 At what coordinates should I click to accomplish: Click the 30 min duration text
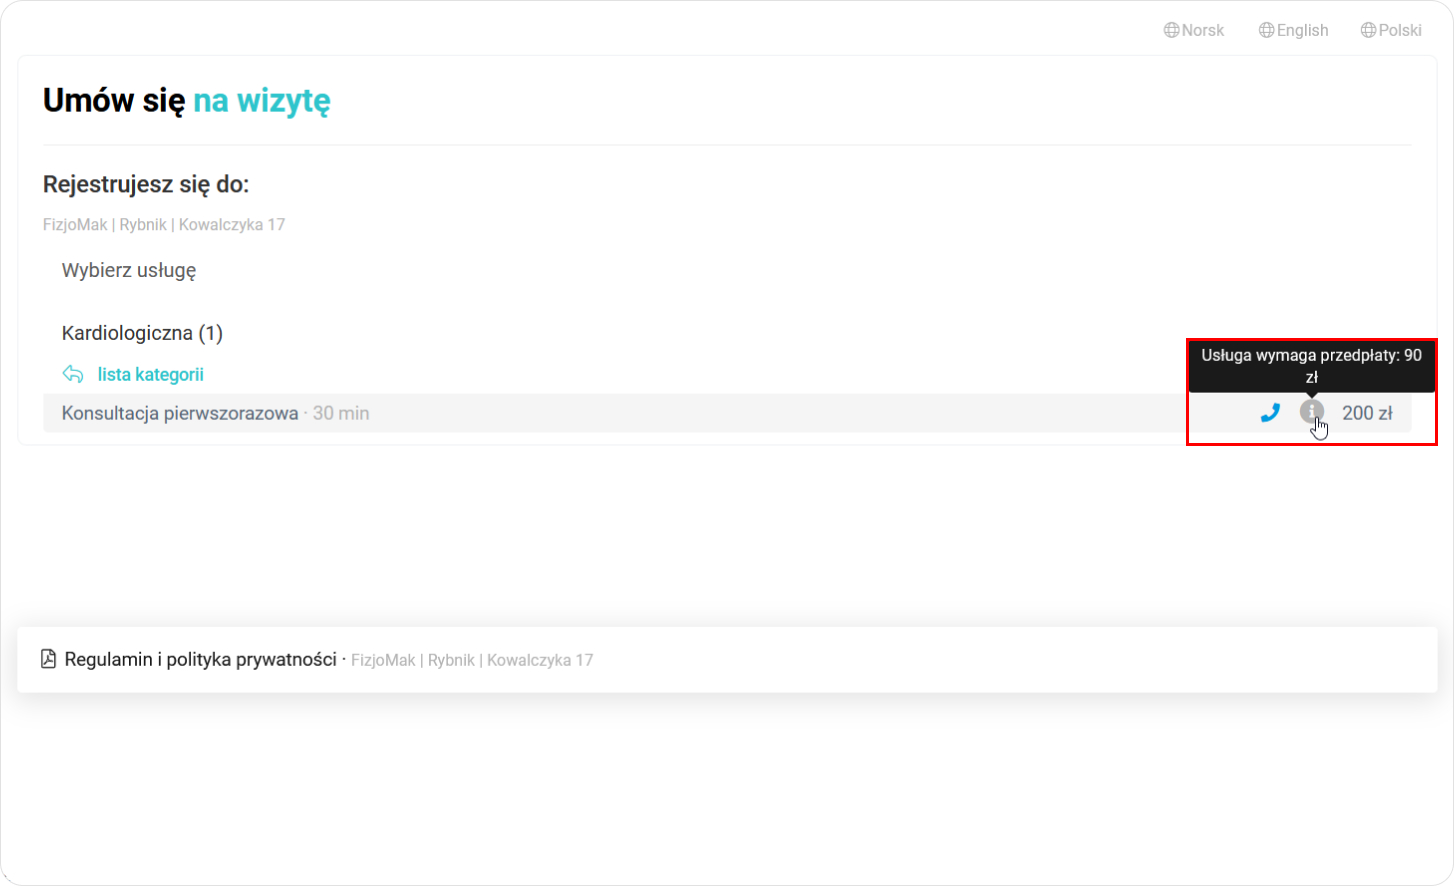[341, 413]
